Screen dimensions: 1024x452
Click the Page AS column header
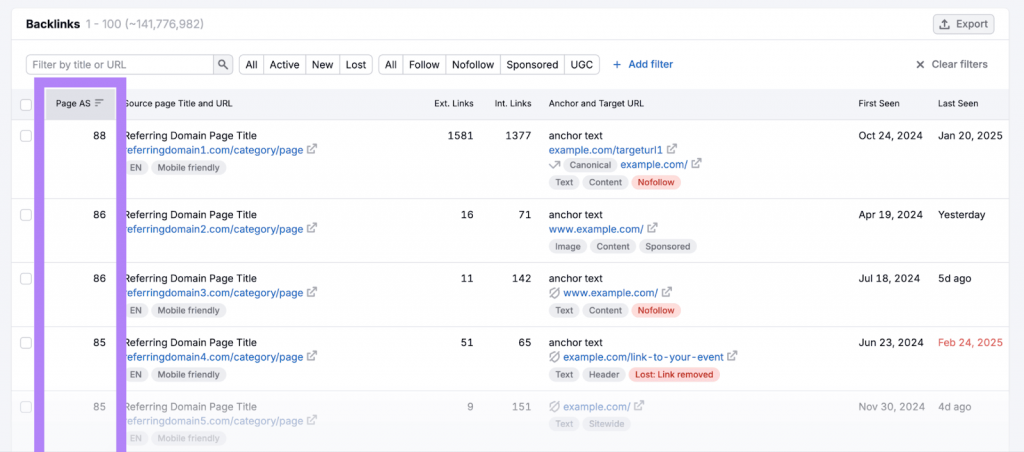80,104
